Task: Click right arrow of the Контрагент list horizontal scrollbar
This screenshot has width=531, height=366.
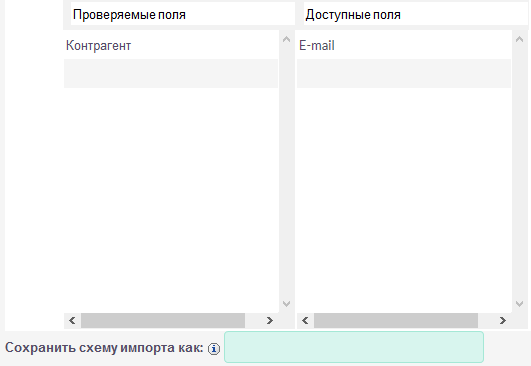Action: [x=270, y=320]
